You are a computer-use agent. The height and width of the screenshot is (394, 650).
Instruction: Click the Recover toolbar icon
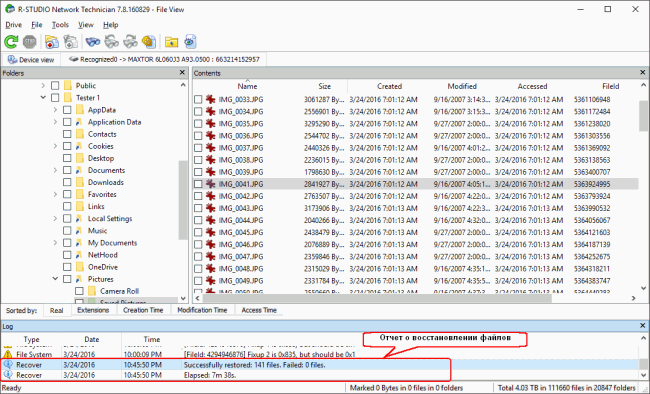click(52, 41)
